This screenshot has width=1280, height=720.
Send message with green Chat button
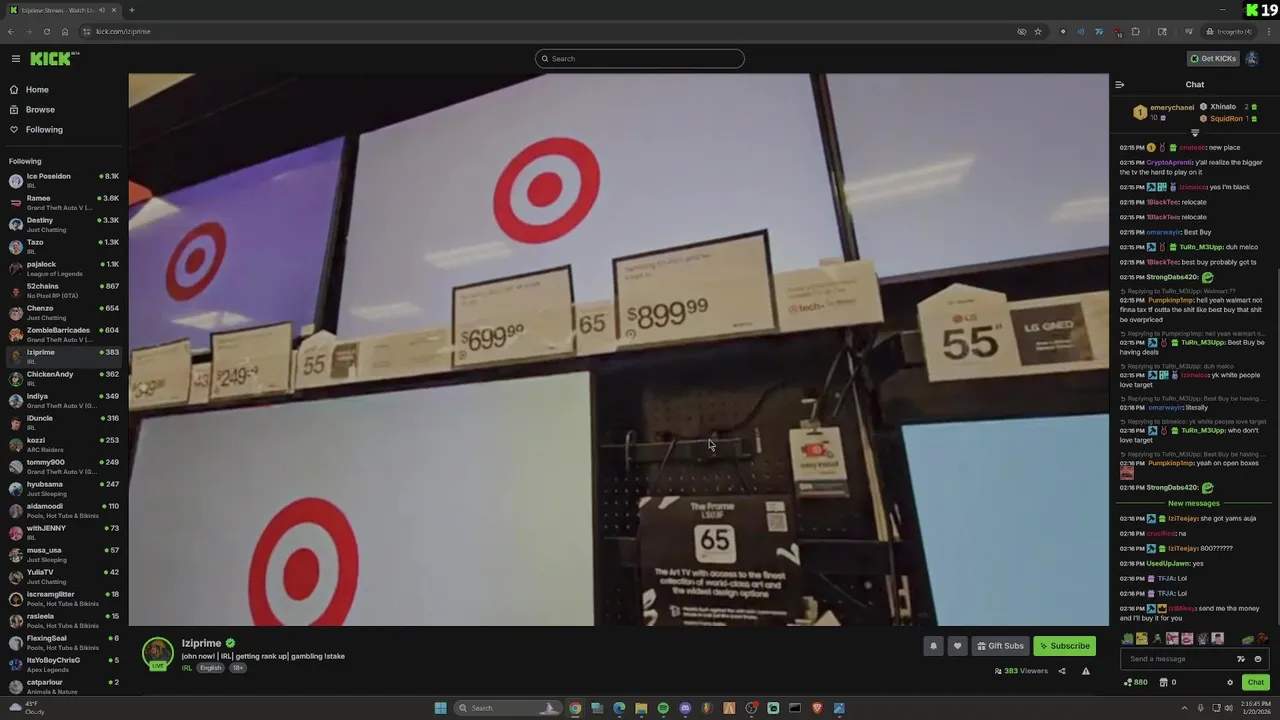1255,683
